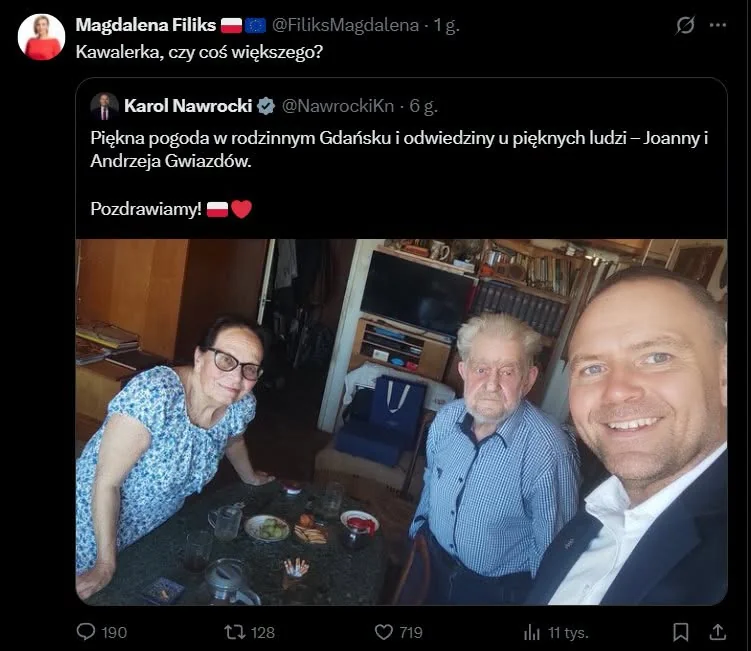Open Magdalena Filiks profile avatar

click(x=41, y=37)
